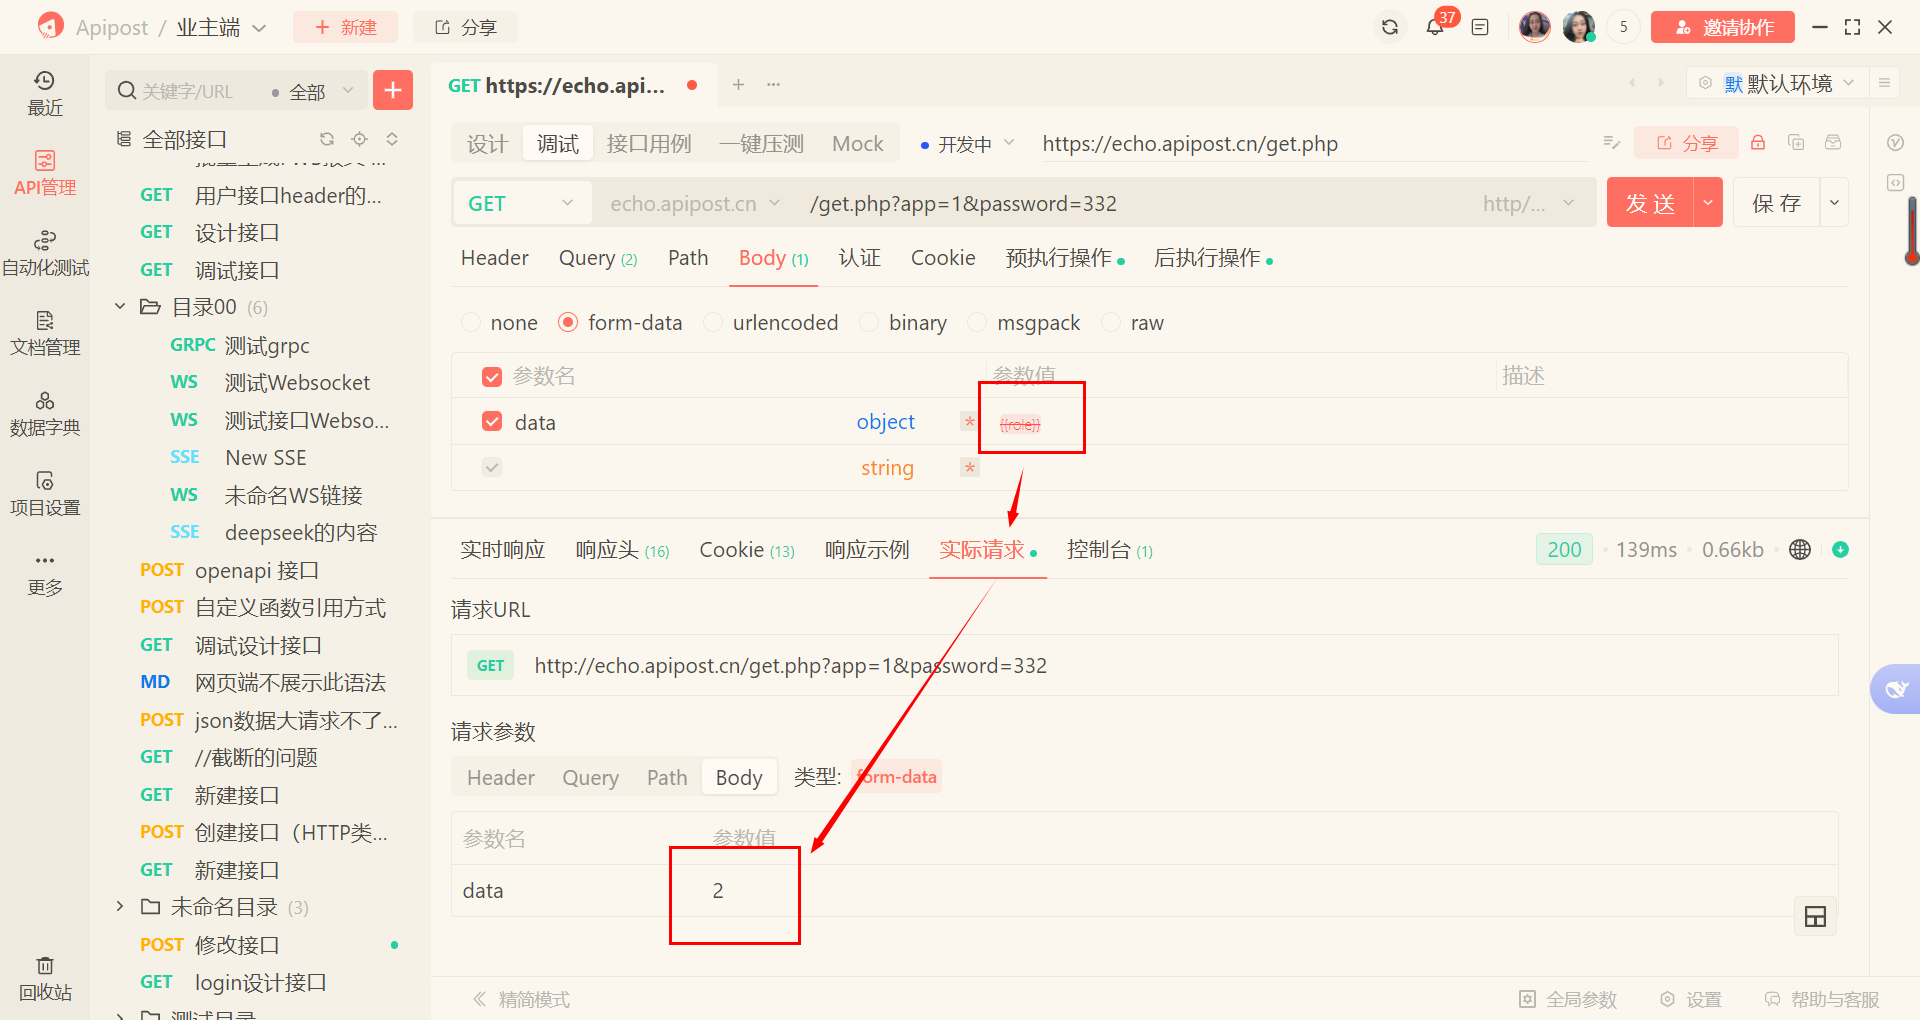1920x1020 pixels.
Task: Collapse the 目录00 folder
Action: (x=120, y=306)
